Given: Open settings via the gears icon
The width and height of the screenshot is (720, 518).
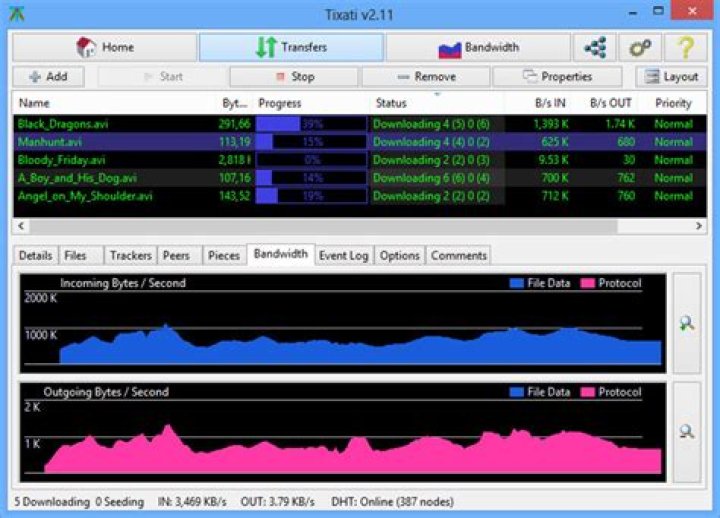Looking at the screenshot, I should coord(640,47).
